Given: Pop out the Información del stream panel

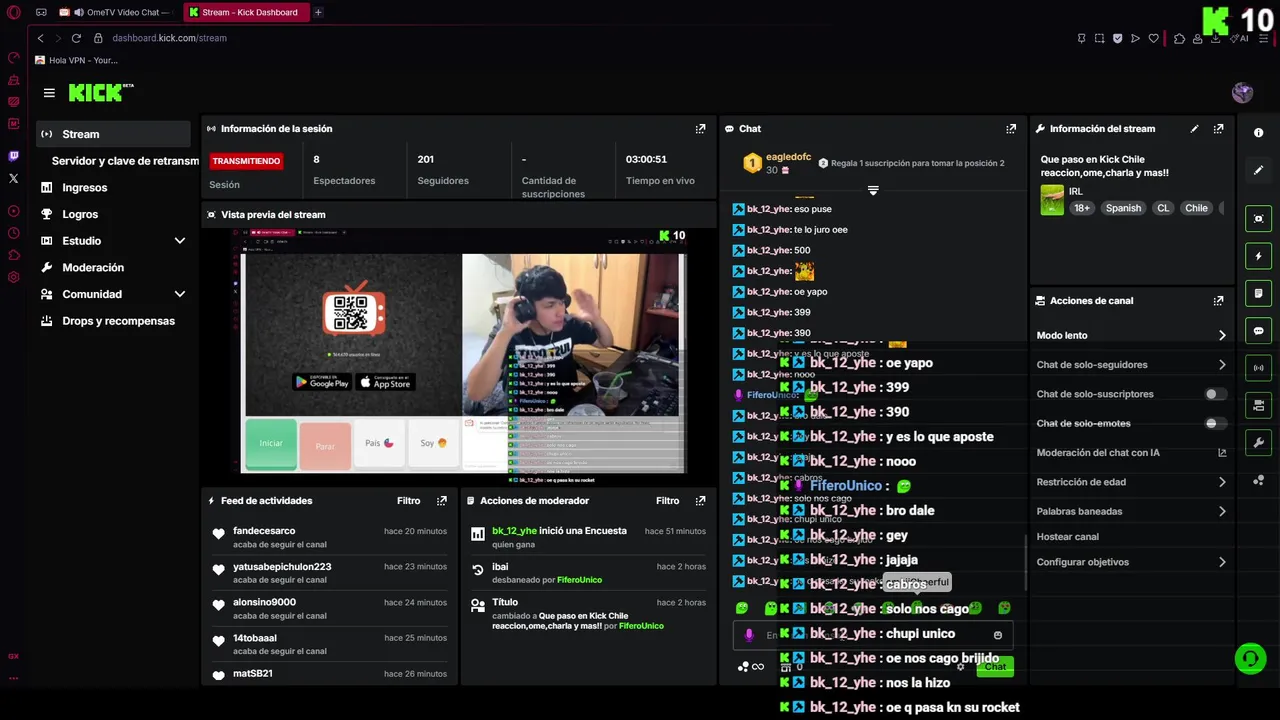Looking at the screenshot, I should pos(1218,129).
